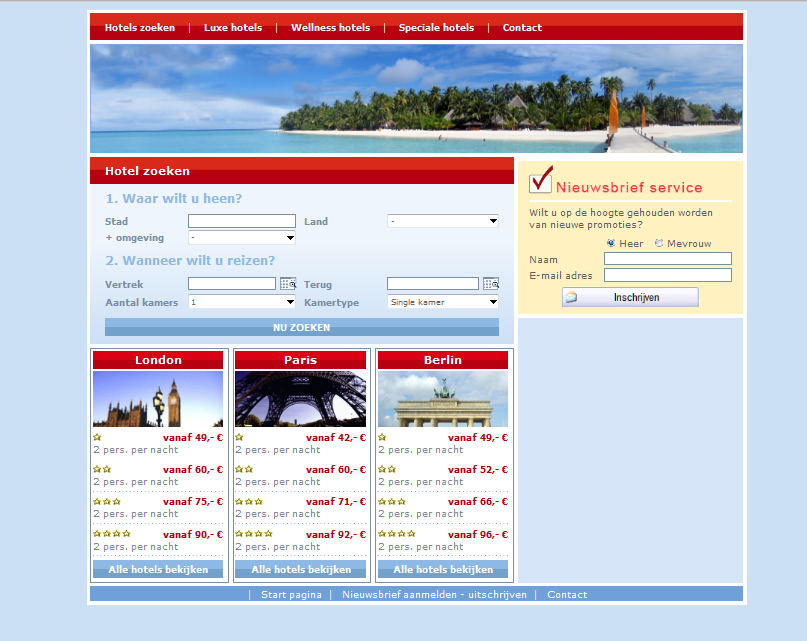Click Paris three-star rating icons

[x=249, y=501]
